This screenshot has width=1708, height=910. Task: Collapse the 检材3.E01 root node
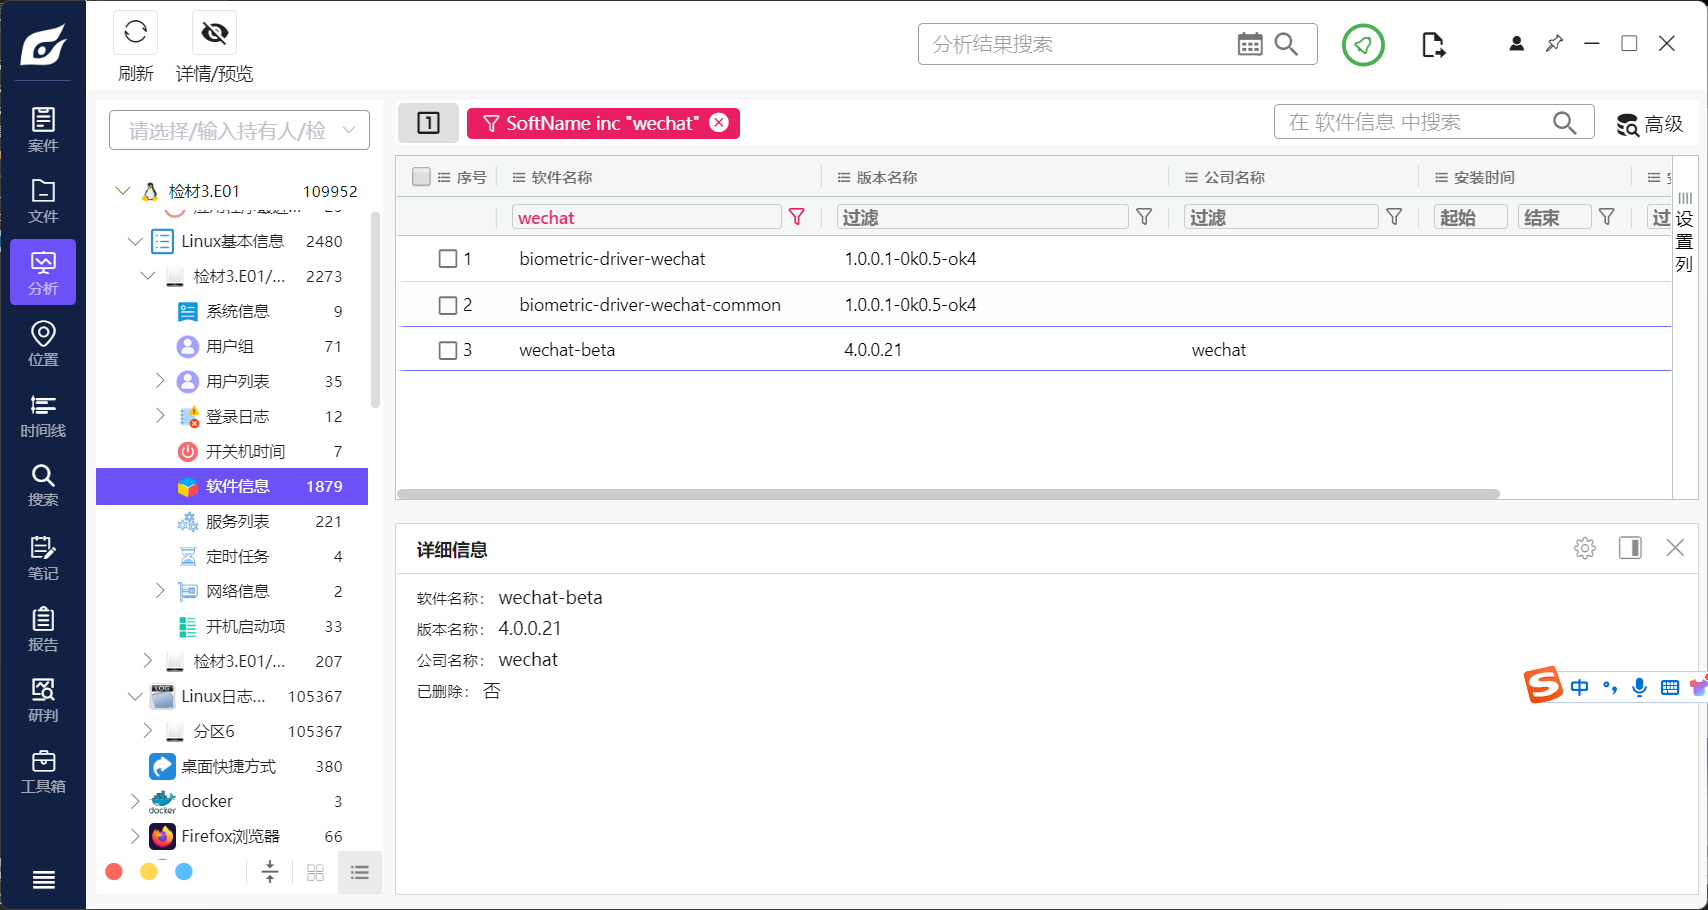pyautogui.click(x=123, y=191)
